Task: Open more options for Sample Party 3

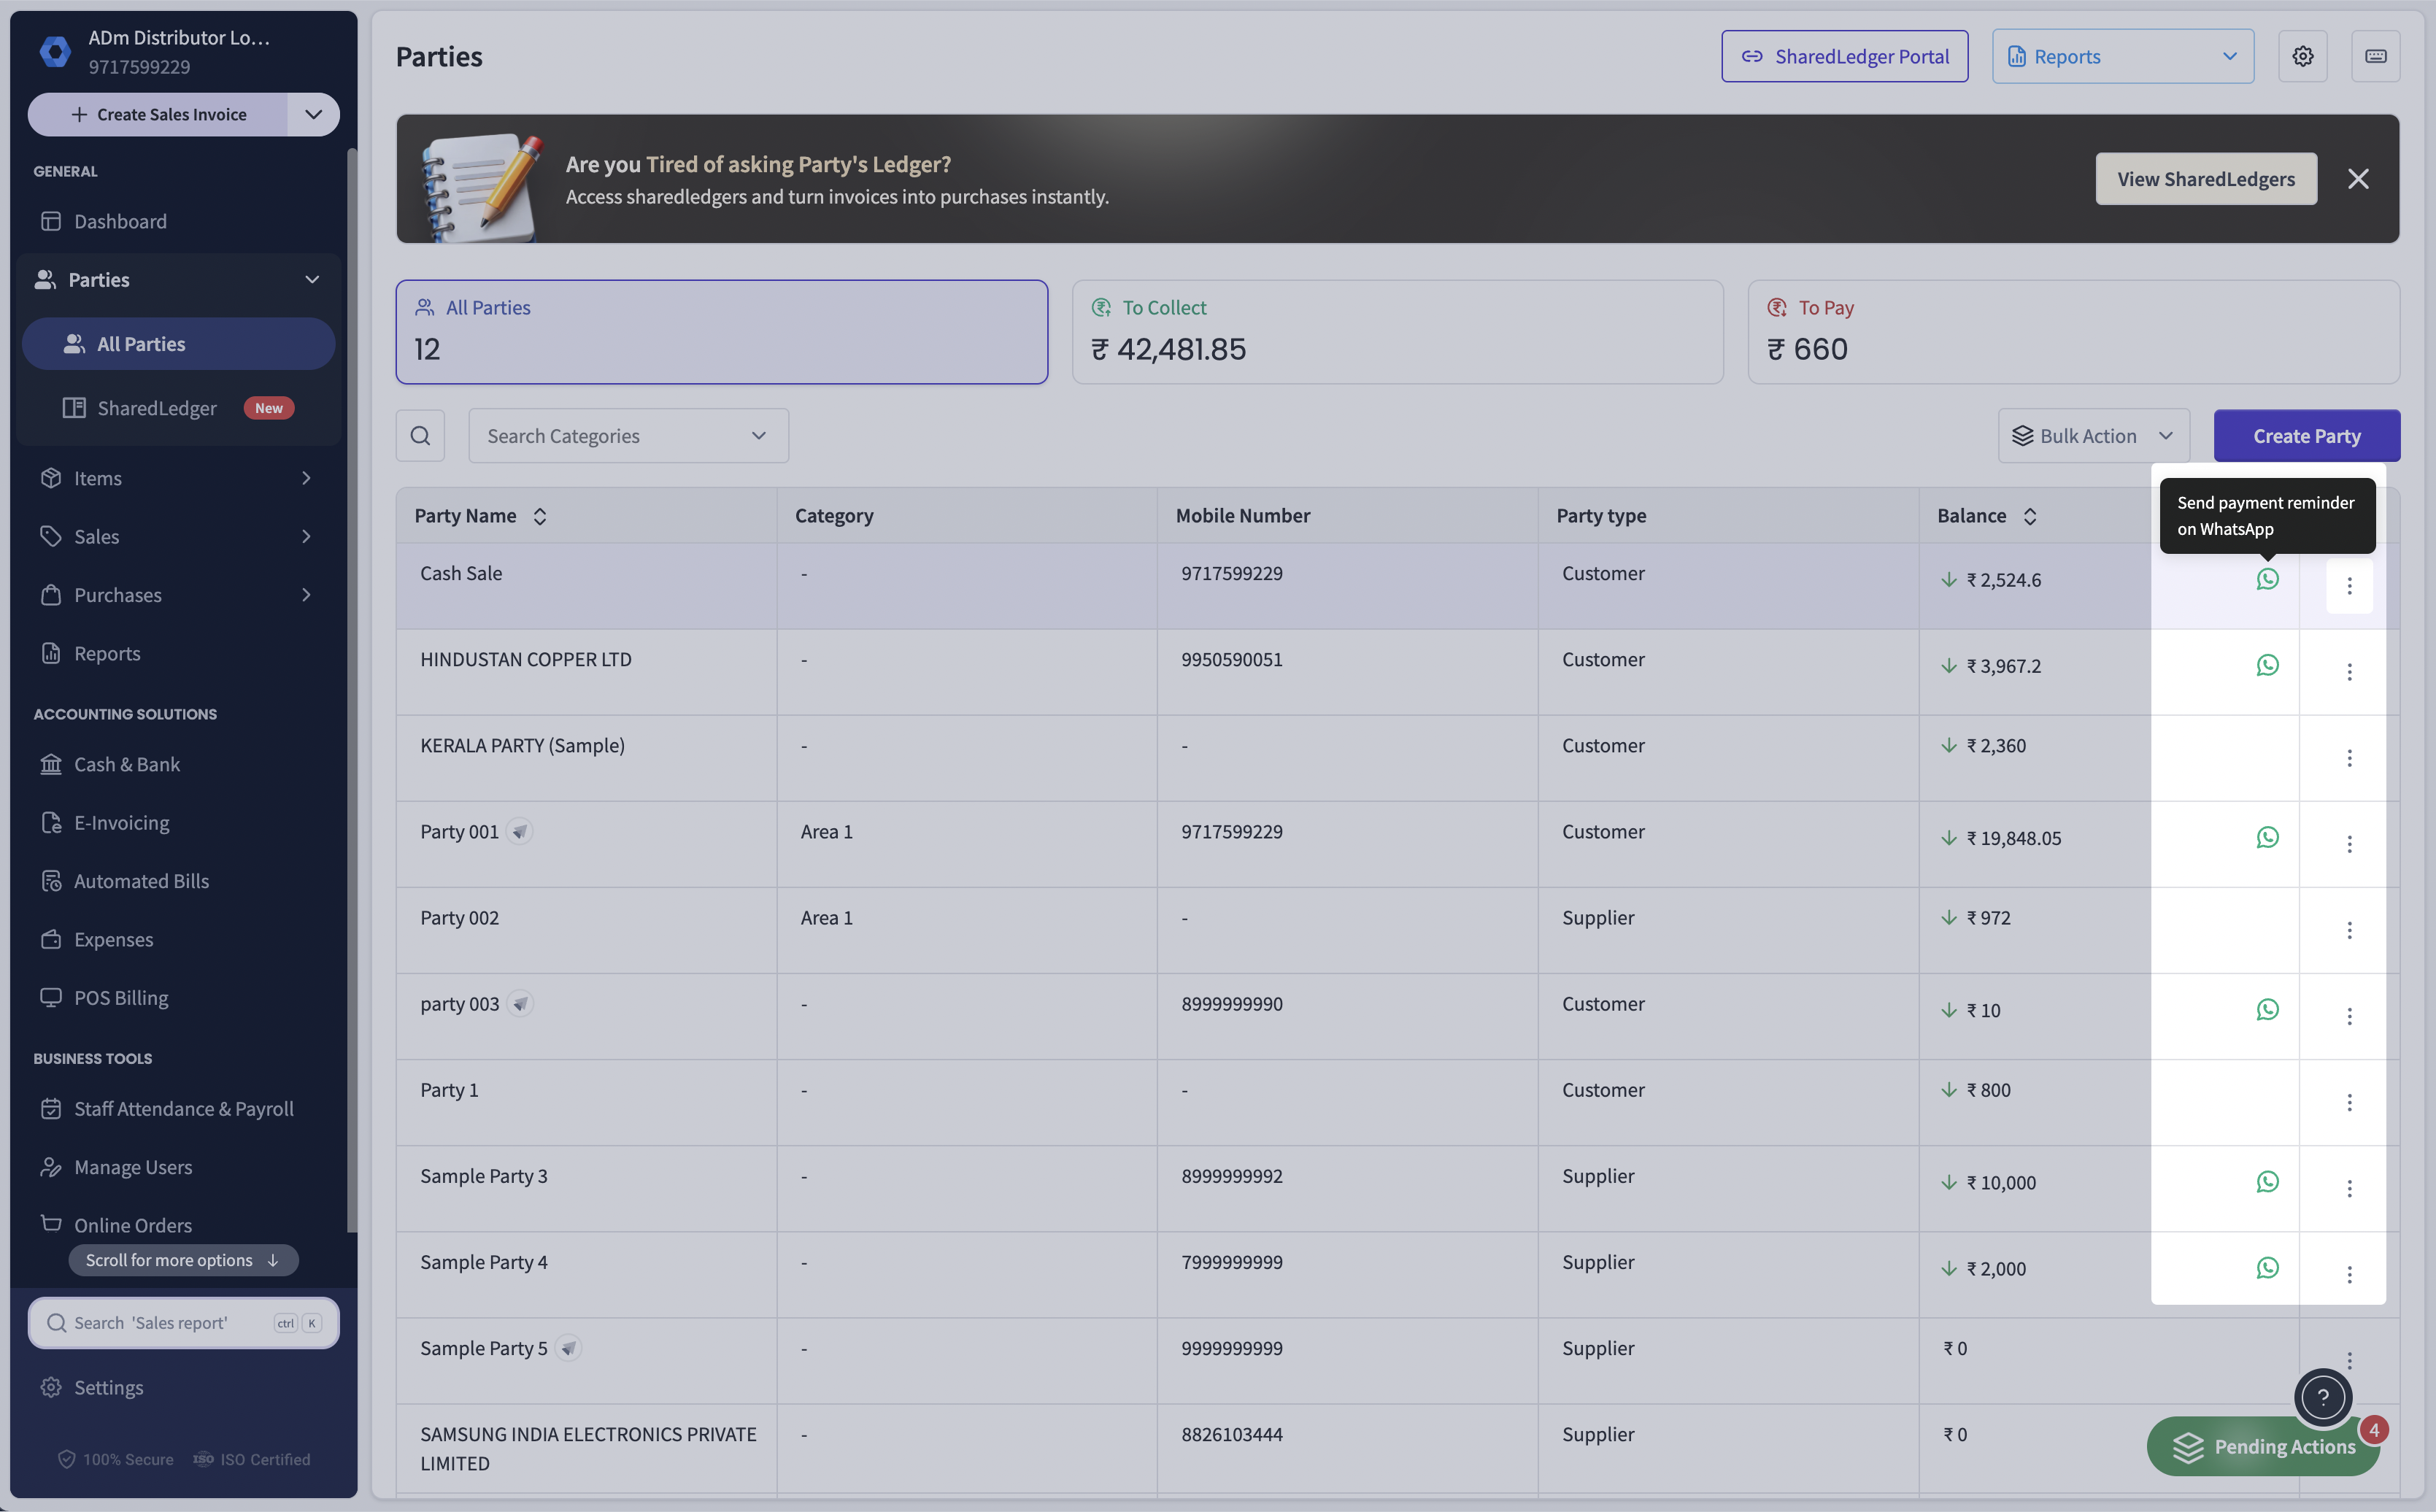Action: [x=2349, y=1187]
